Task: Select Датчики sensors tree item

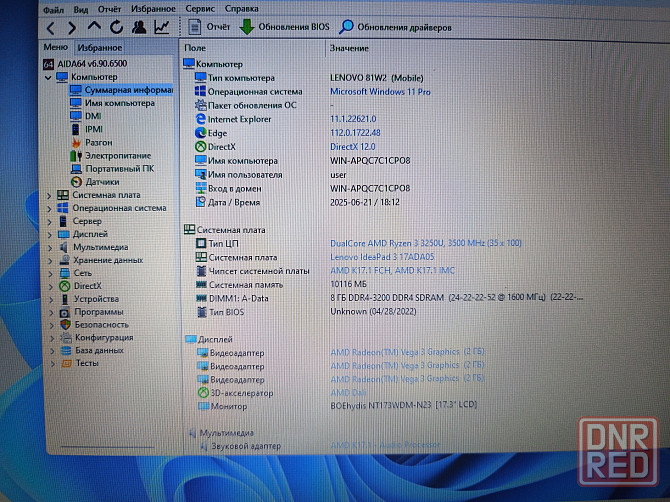Action: (95, 182)
